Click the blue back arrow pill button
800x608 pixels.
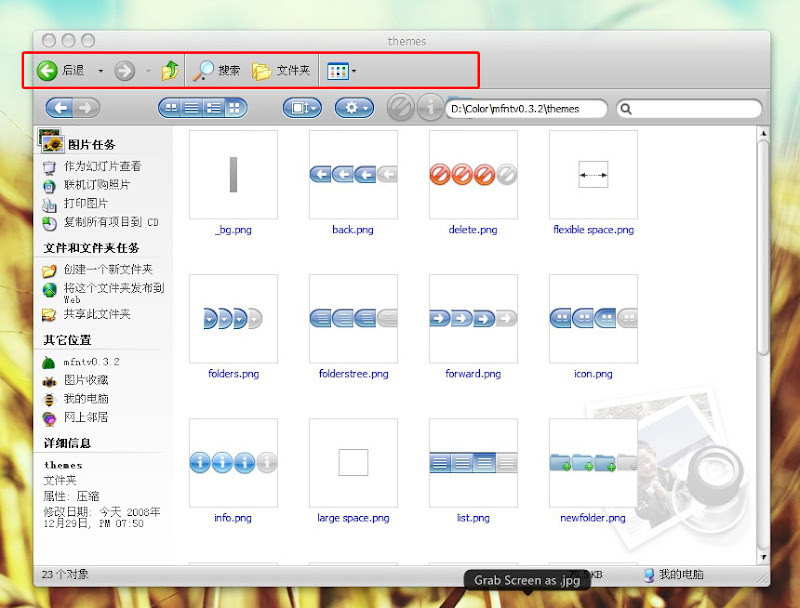click(x=60, y=108)
